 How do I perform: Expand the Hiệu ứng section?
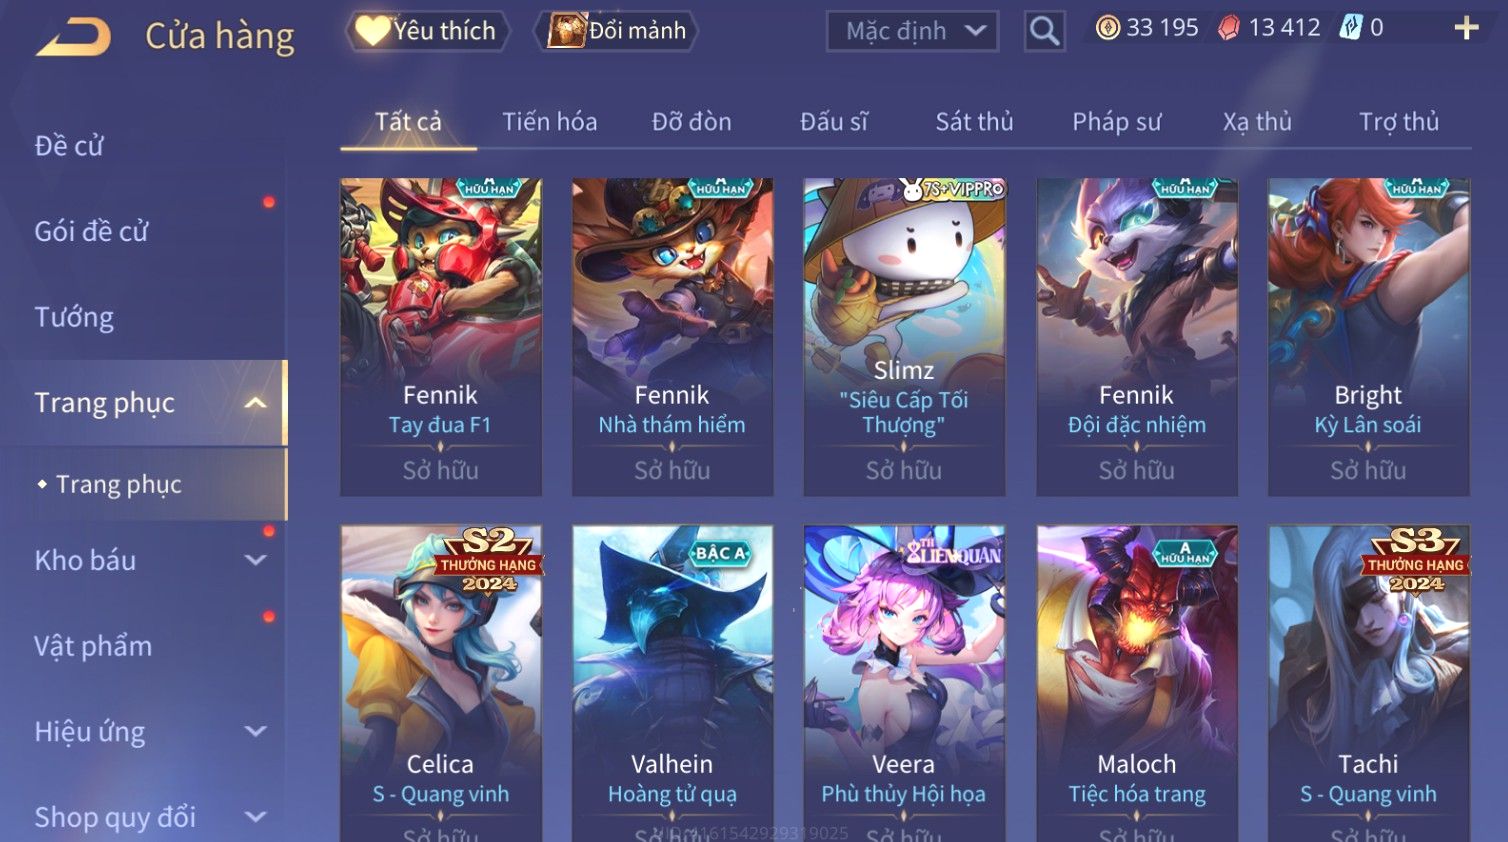click(256, 732)
